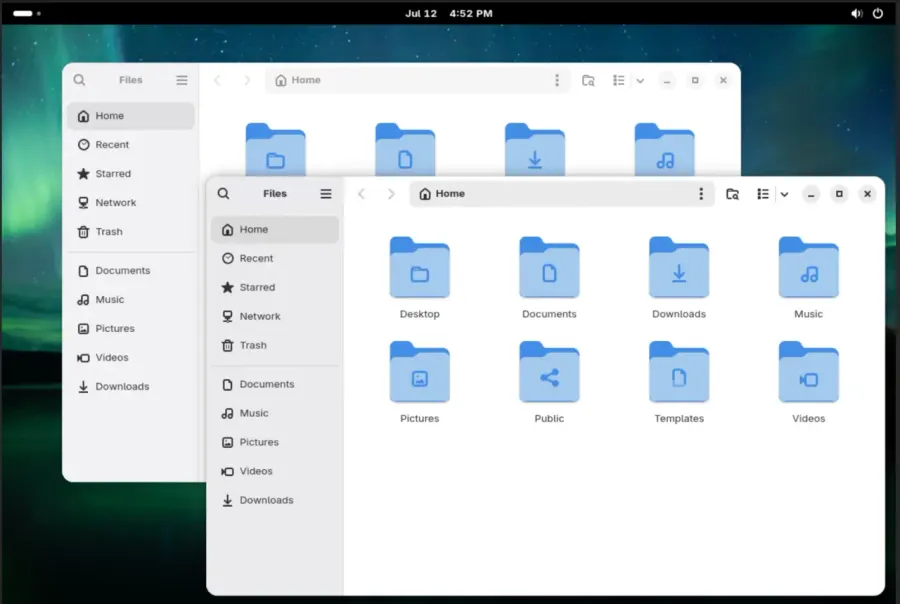
Task: Click the search icon in front Files window
Action: pos(223,193)
